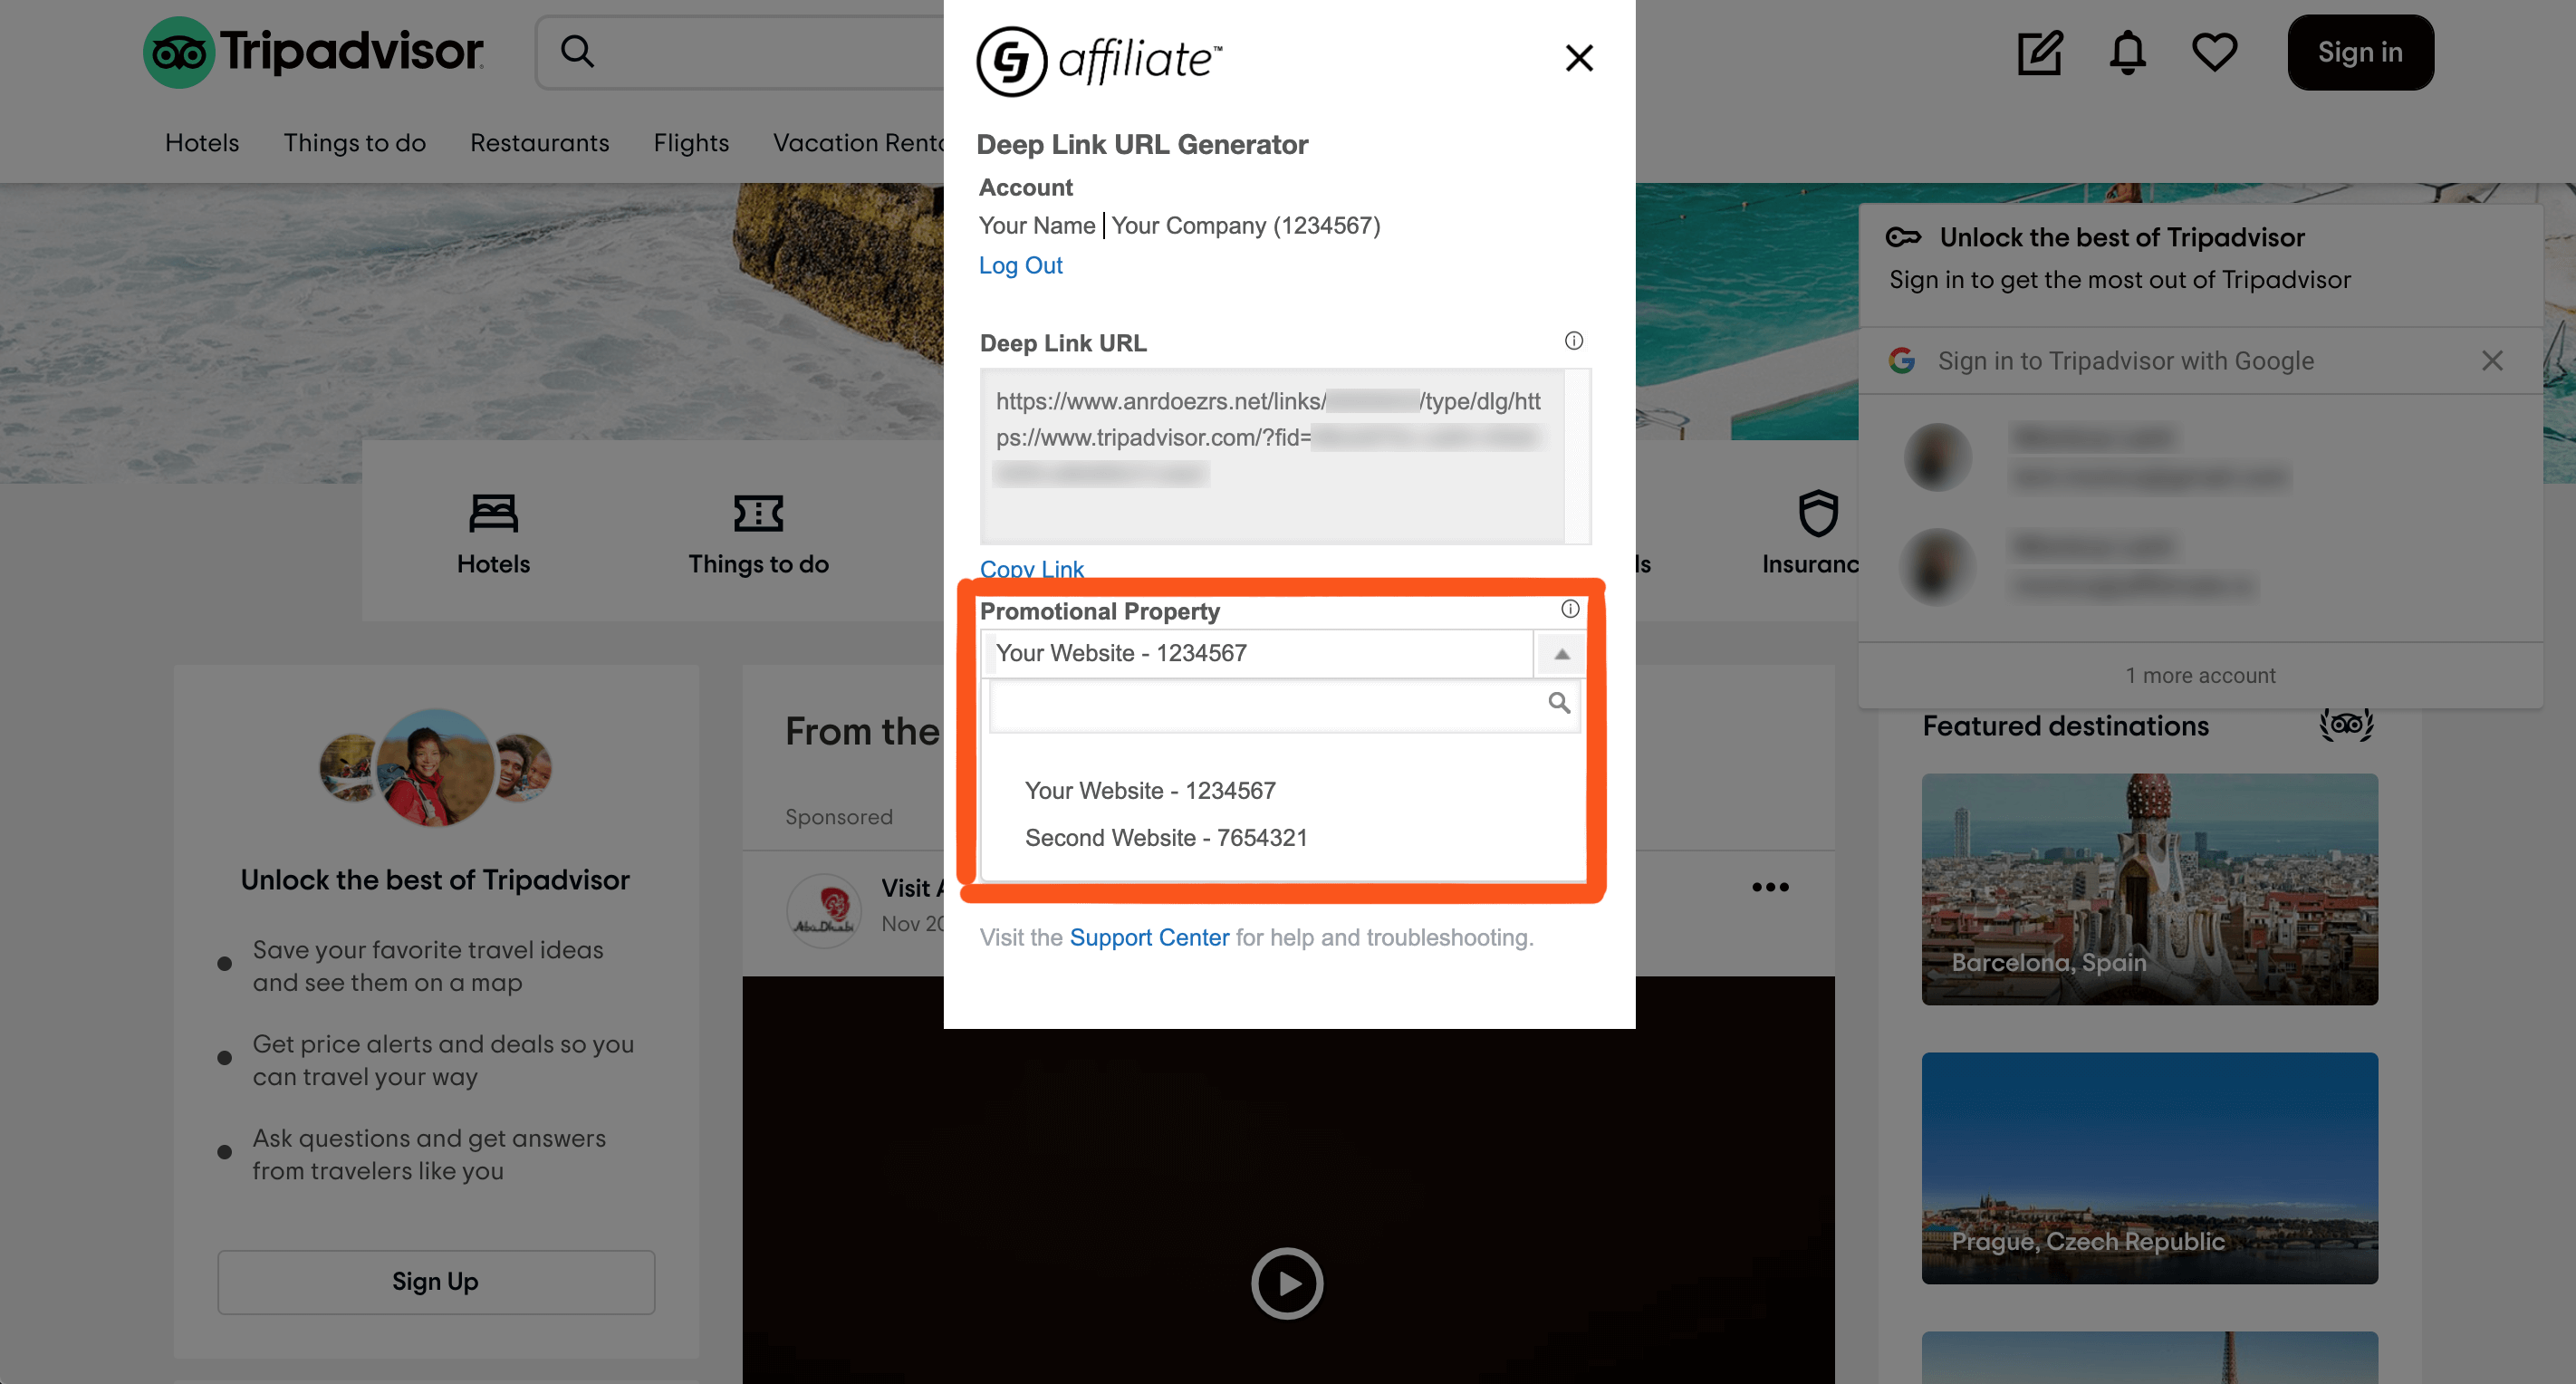Click the Travelers' Choice owl laurel icon
Screen dimensions: 2576x1384
[x=2346, y=724]
